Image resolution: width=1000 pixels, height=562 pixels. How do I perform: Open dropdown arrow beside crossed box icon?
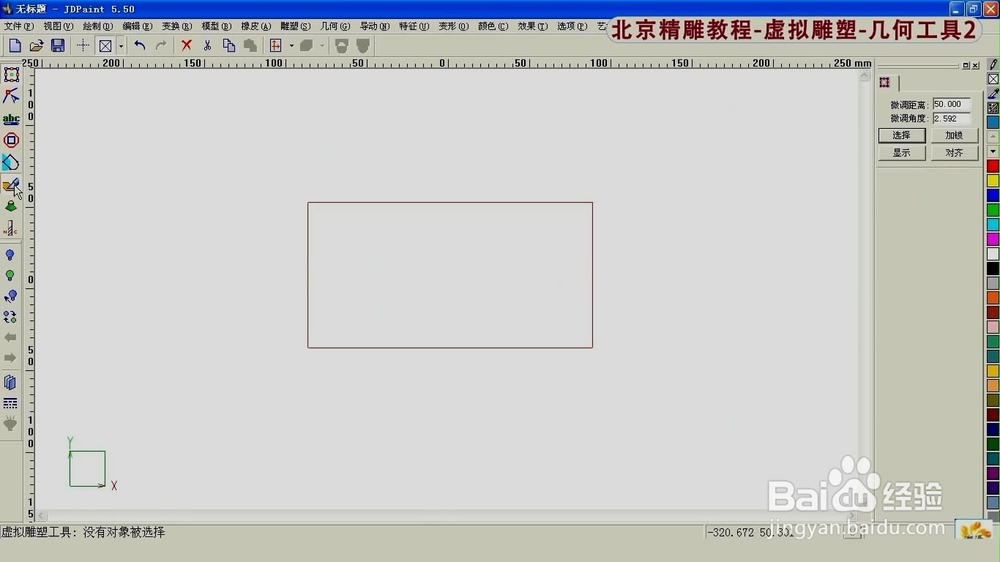[121, 45]
